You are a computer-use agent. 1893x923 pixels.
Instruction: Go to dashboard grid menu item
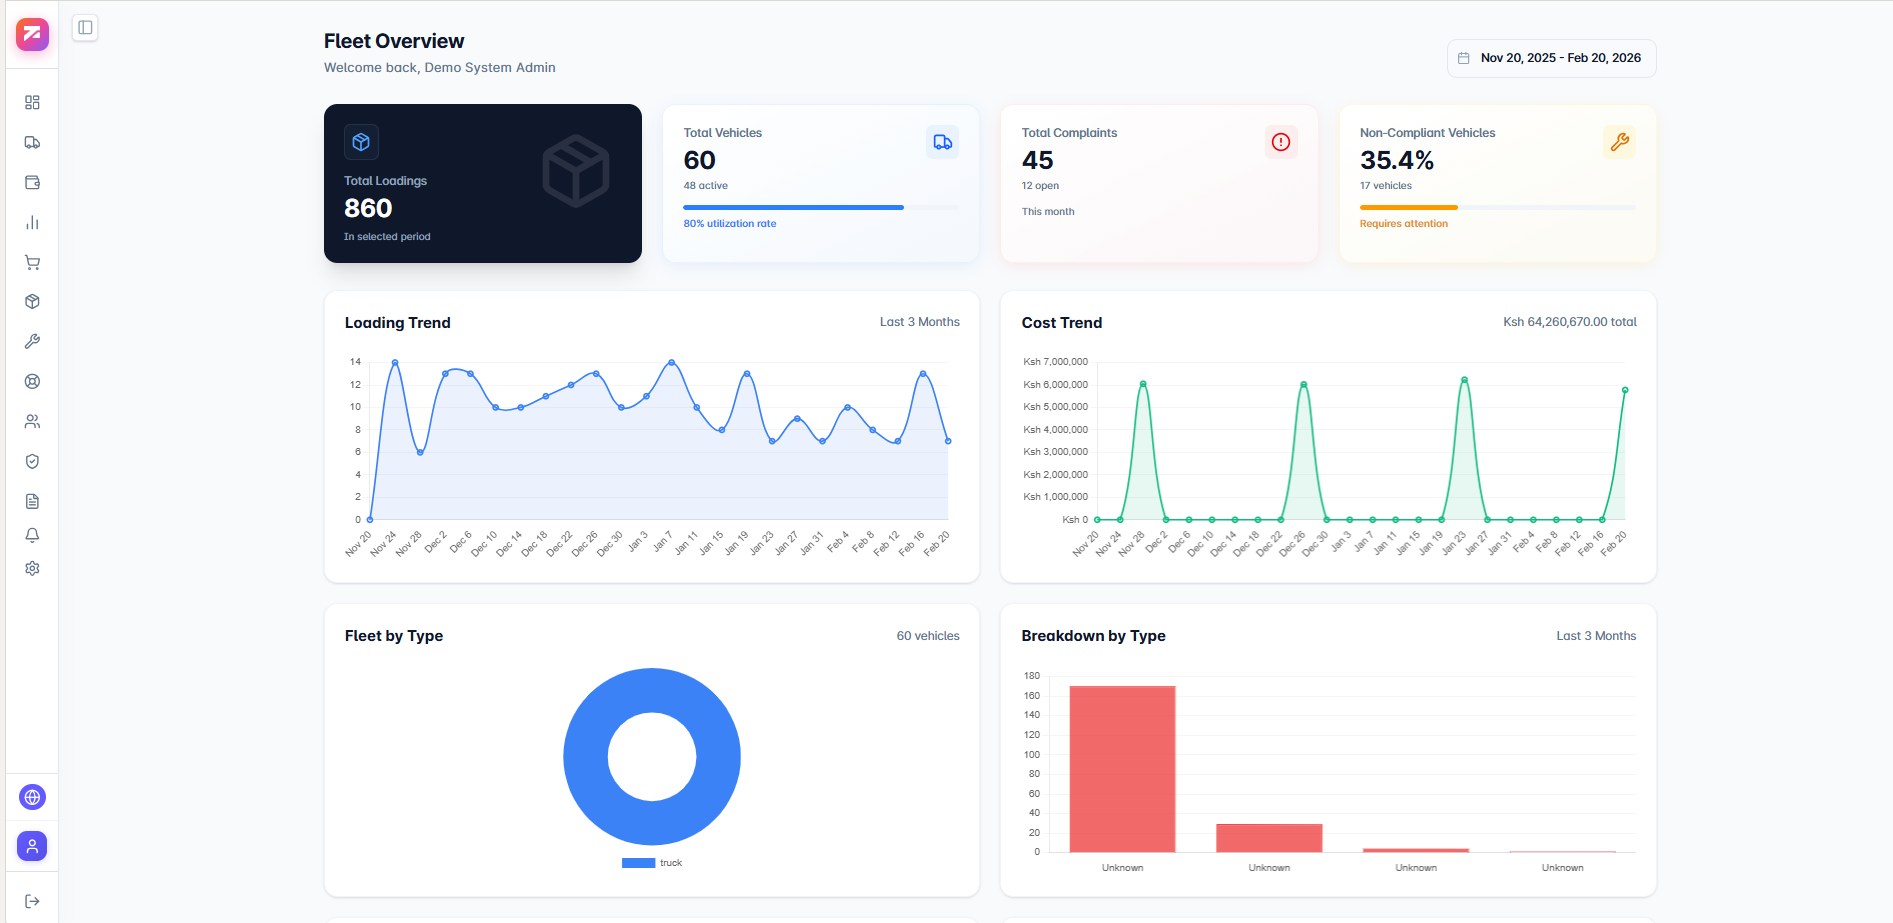click(x=32, y=102)
